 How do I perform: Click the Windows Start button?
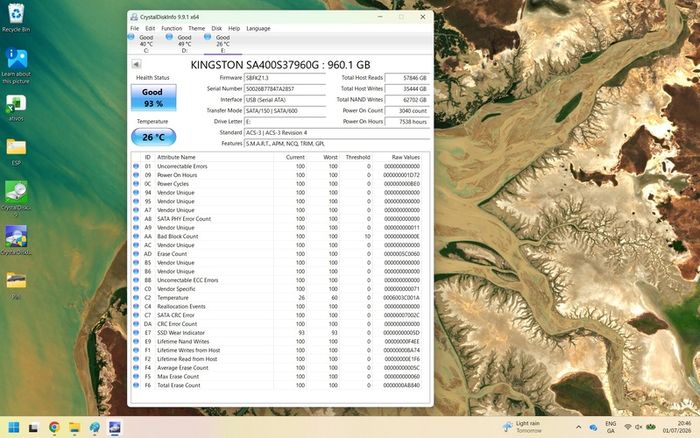(x=14, y=427)
